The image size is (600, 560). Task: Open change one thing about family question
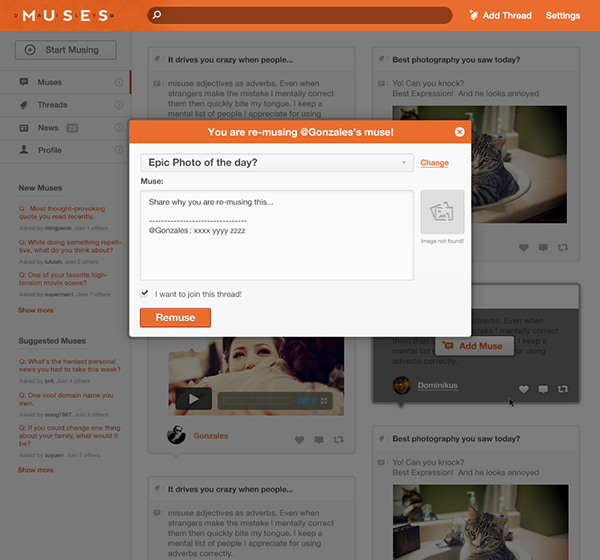point(70,436)
